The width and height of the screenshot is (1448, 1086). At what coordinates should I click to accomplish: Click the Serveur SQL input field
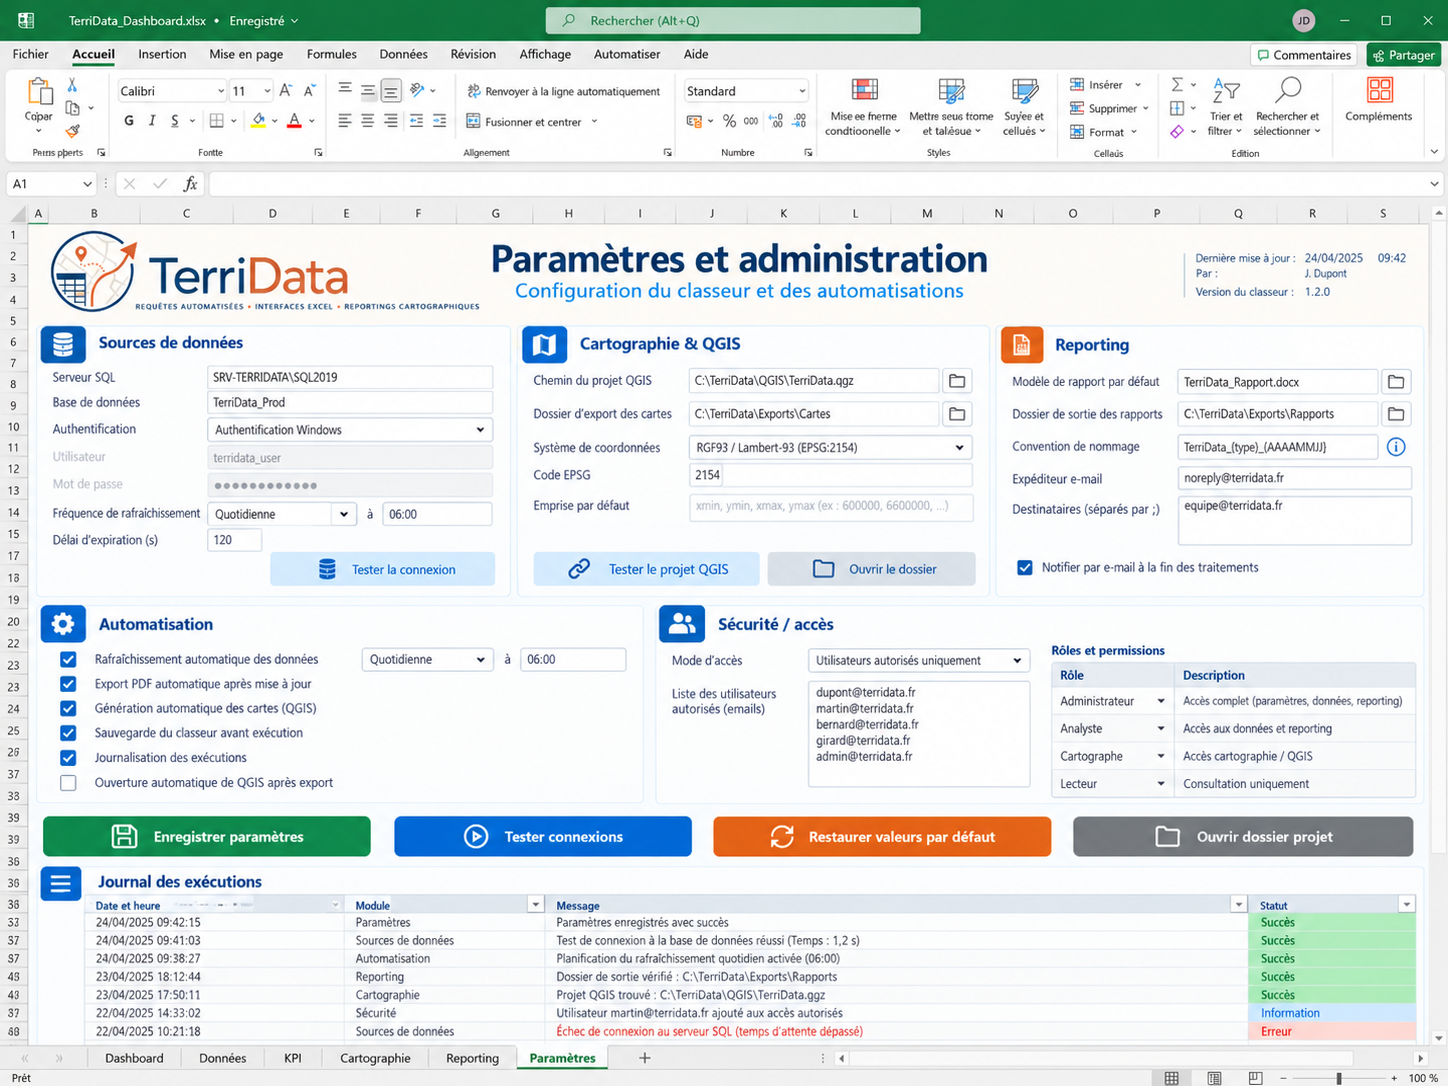point(350,377)
